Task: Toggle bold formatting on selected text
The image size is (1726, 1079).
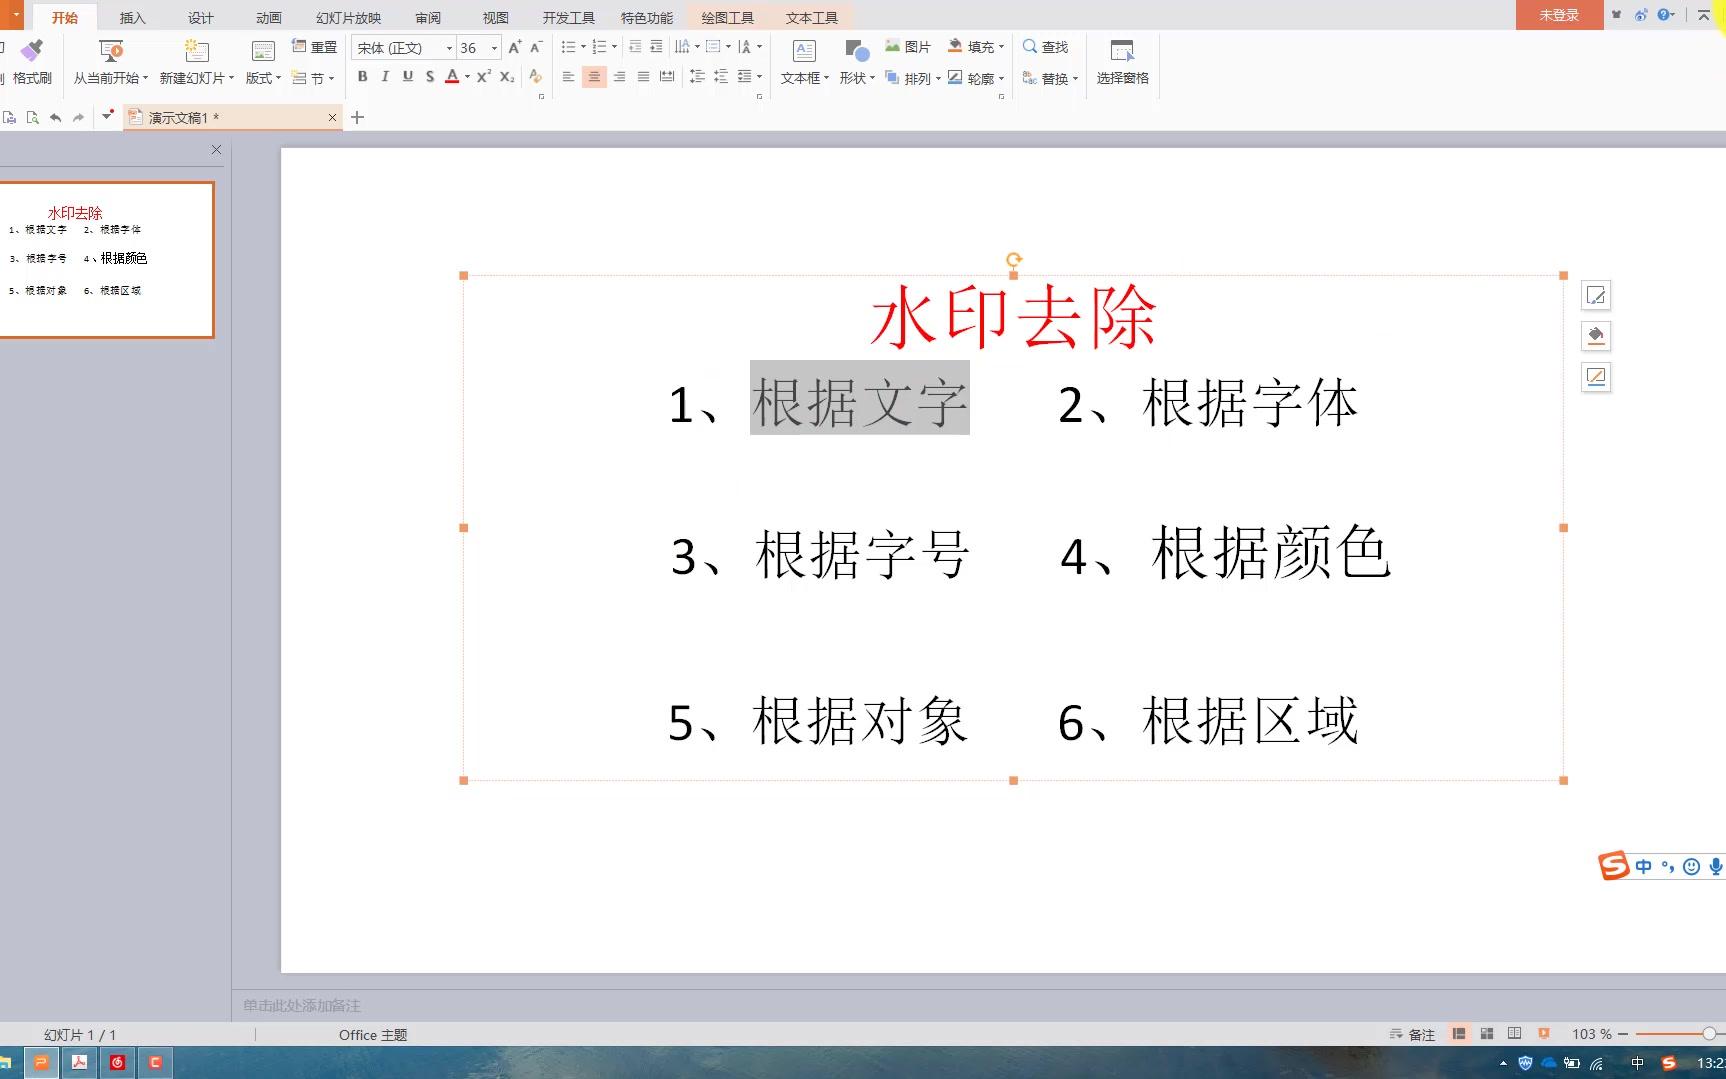Action: tap(362, 76)
